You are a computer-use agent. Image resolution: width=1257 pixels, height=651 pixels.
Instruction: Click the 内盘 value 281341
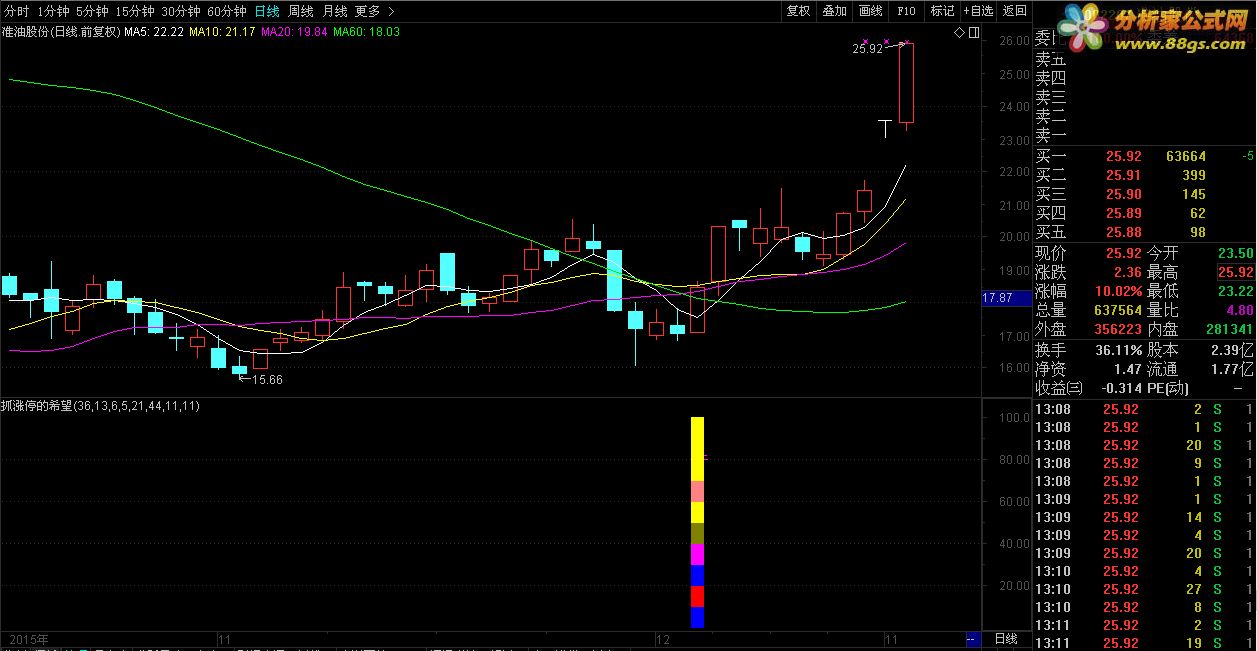click(x=1228, y=329)
